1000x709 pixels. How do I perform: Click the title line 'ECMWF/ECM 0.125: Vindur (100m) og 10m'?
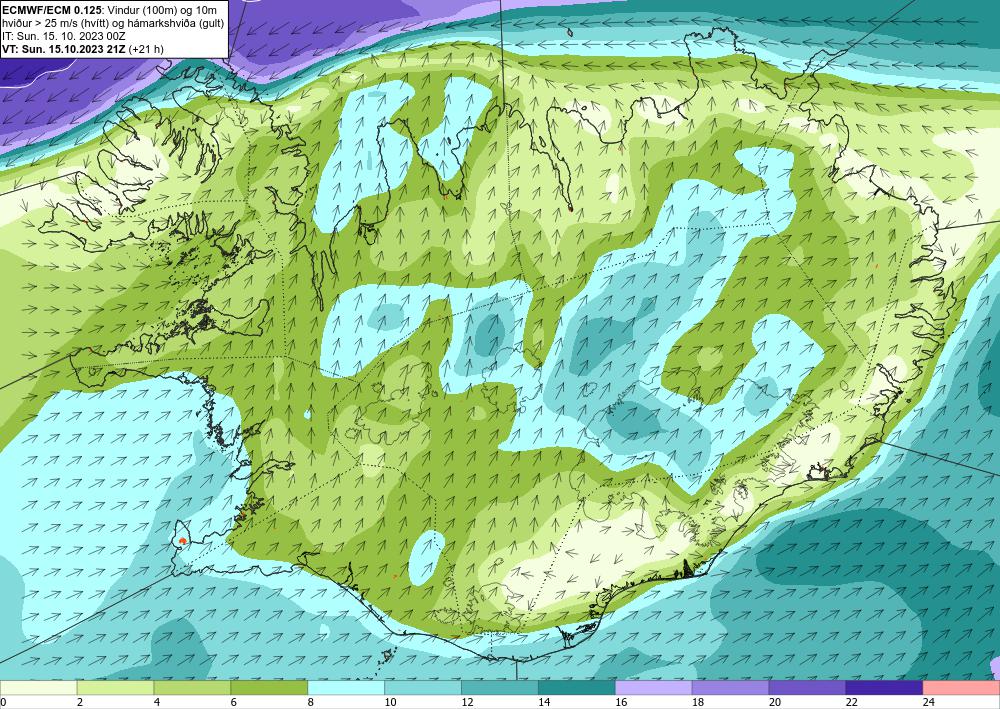point(109,10)
